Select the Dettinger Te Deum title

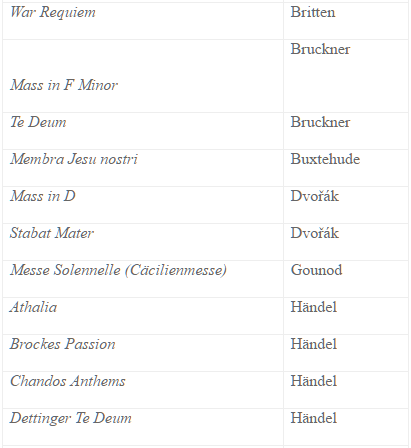point(71,418)
